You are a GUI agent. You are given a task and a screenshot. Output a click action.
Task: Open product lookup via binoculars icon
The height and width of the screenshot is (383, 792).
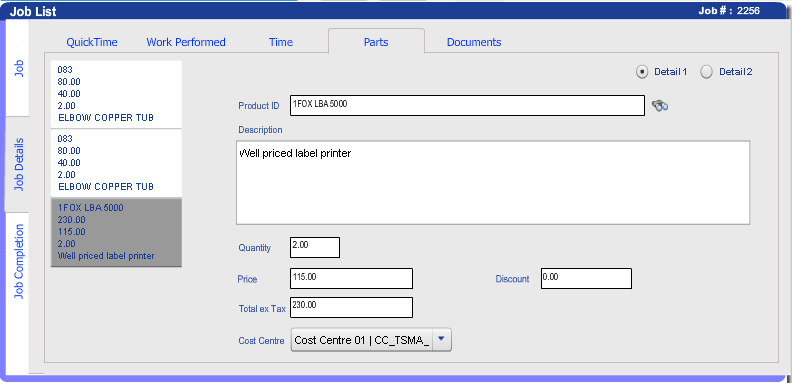pyautogui.click(x=660, y=106)
